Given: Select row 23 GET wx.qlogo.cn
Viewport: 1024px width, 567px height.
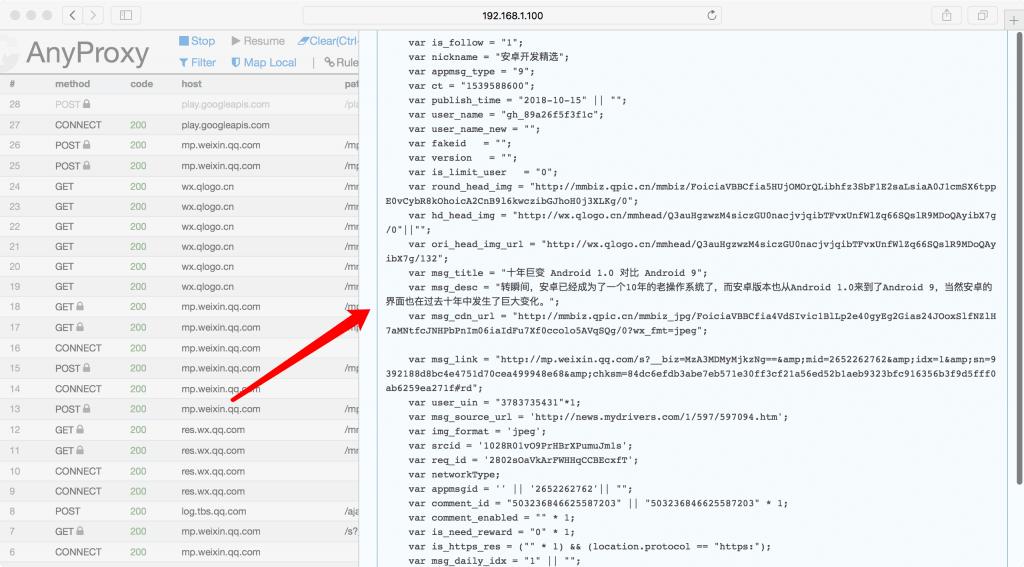Looking at the screenshot, I should click(180, 206).
